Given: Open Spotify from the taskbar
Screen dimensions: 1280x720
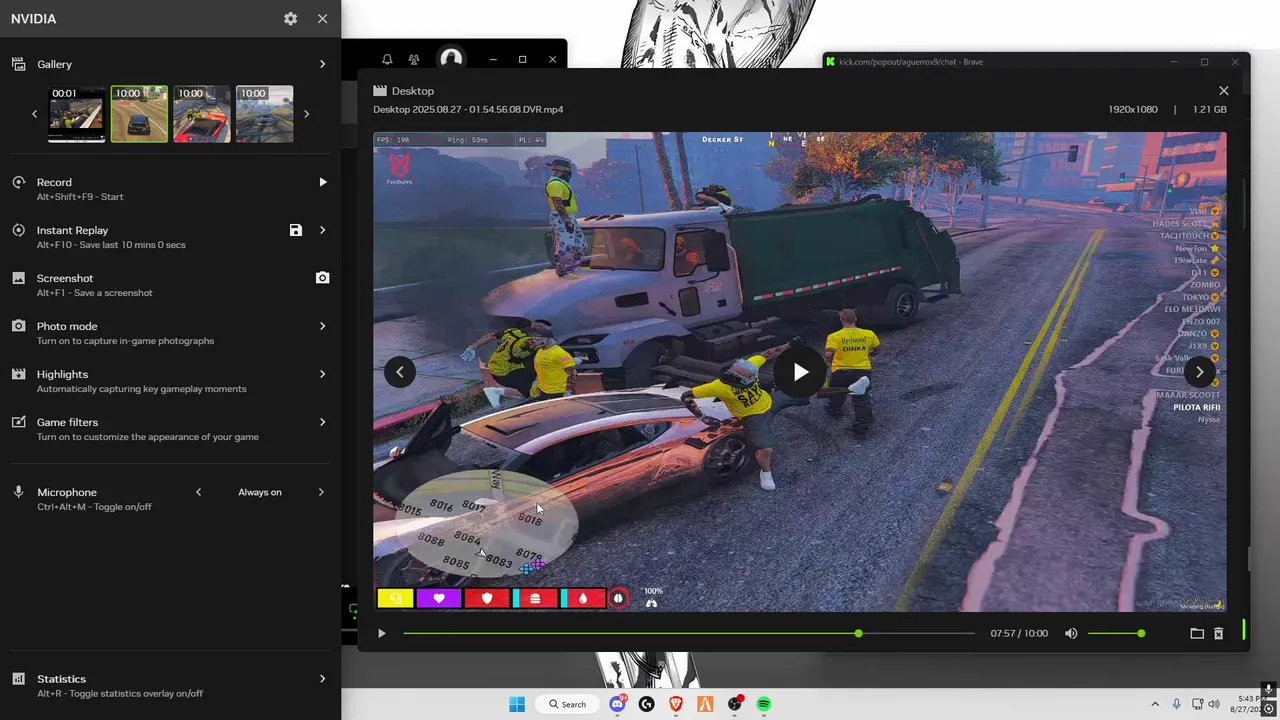Looking at the screenshot, I should coord(764,704).
